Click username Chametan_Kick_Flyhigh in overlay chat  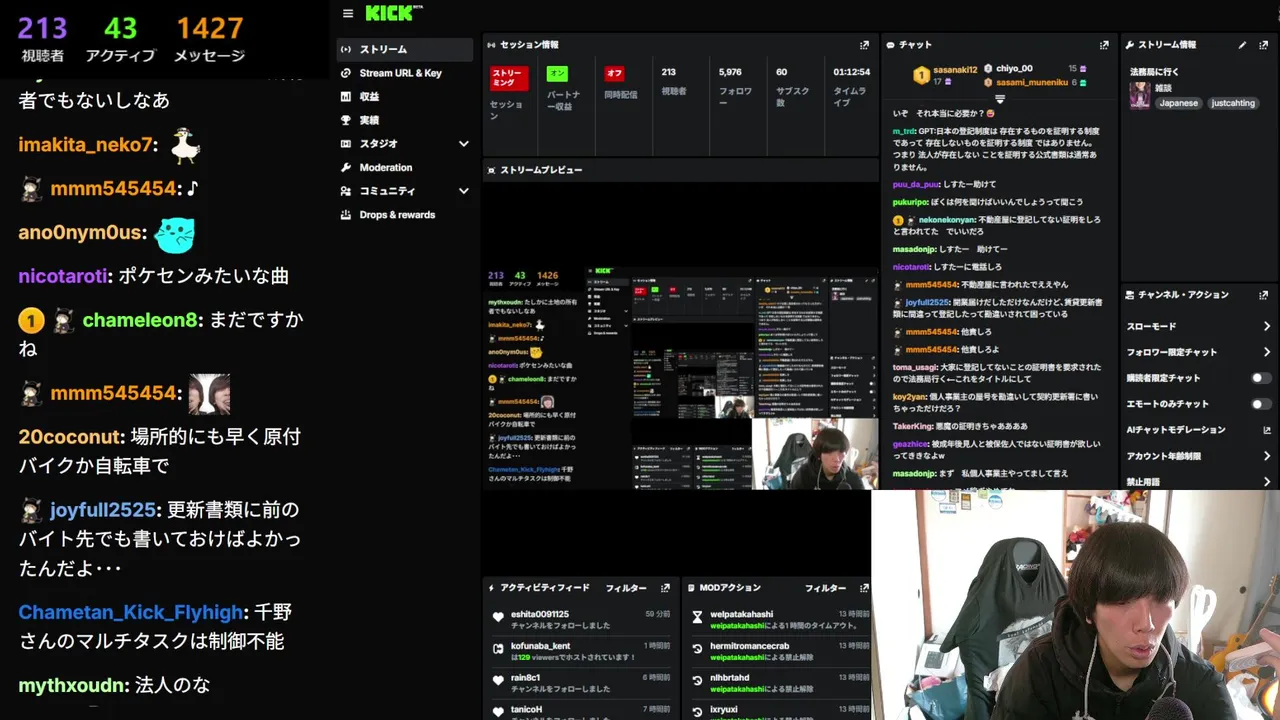[x=130, y=612]
